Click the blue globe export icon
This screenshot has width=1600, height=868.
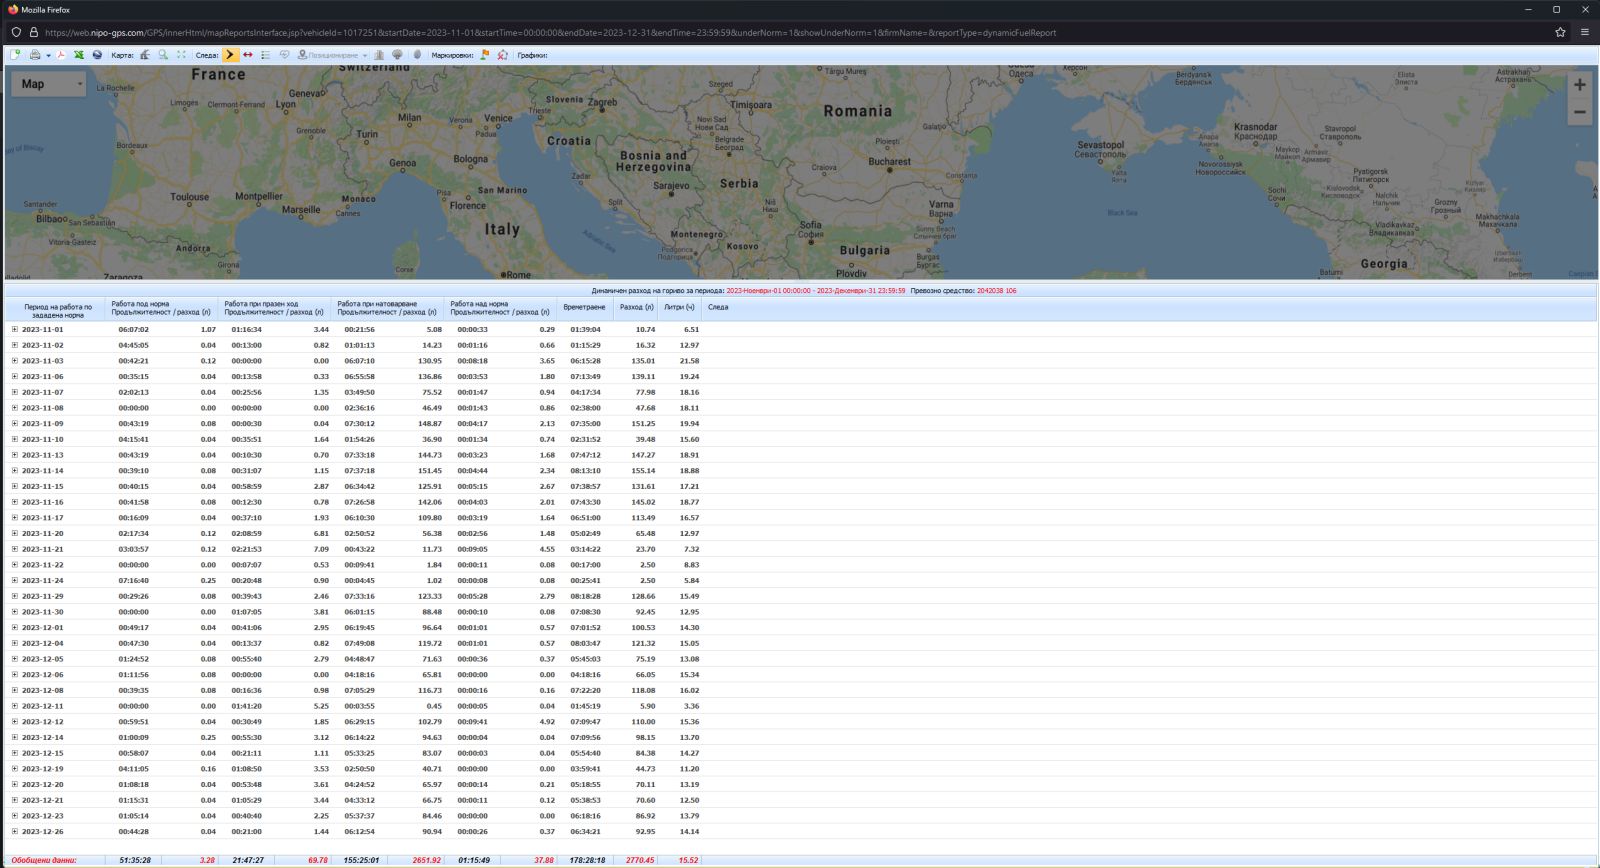[x=97, y=55]
